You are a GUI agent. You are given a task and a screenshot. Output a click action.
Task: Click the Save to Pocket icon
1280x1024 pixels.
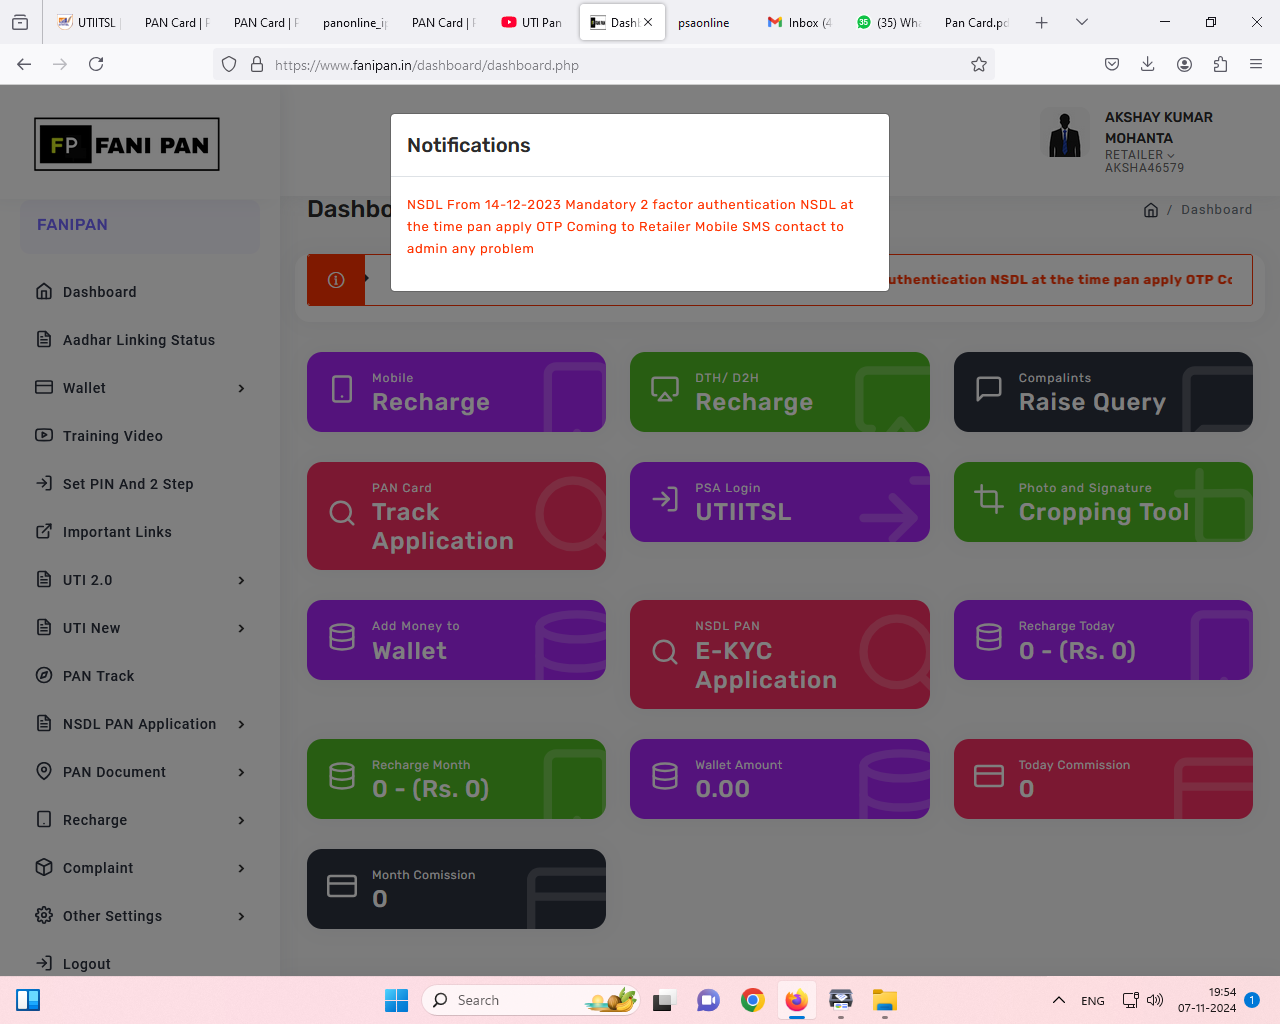pos(1111,65)
